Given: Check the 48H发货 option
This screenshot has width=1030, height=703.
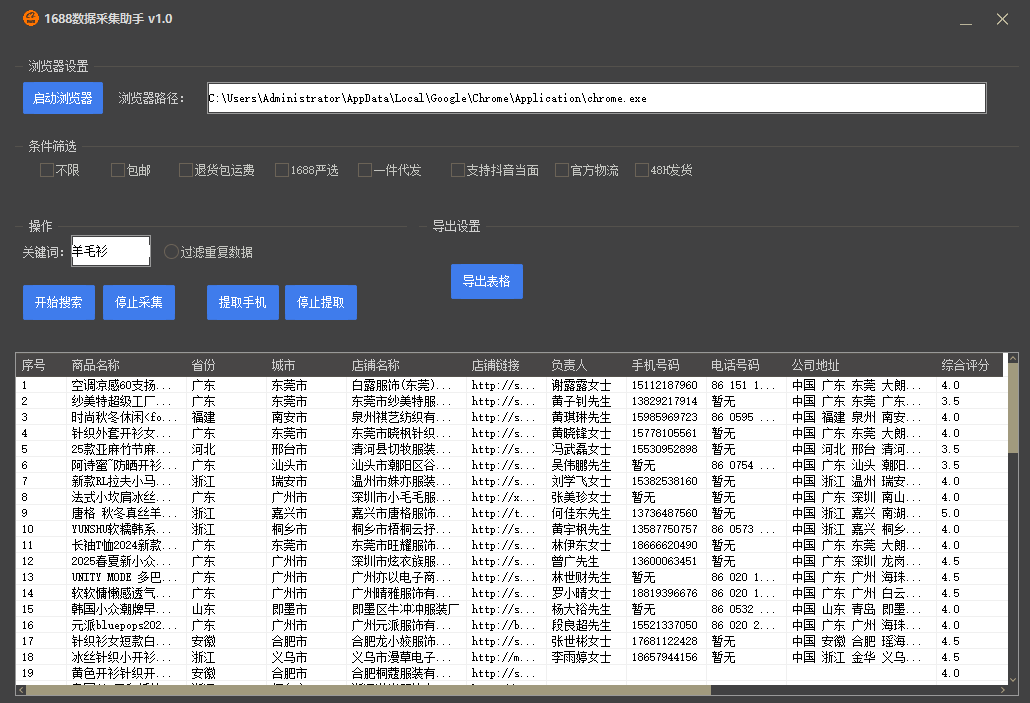Looking at the screenshot, I should click(641, 169).
